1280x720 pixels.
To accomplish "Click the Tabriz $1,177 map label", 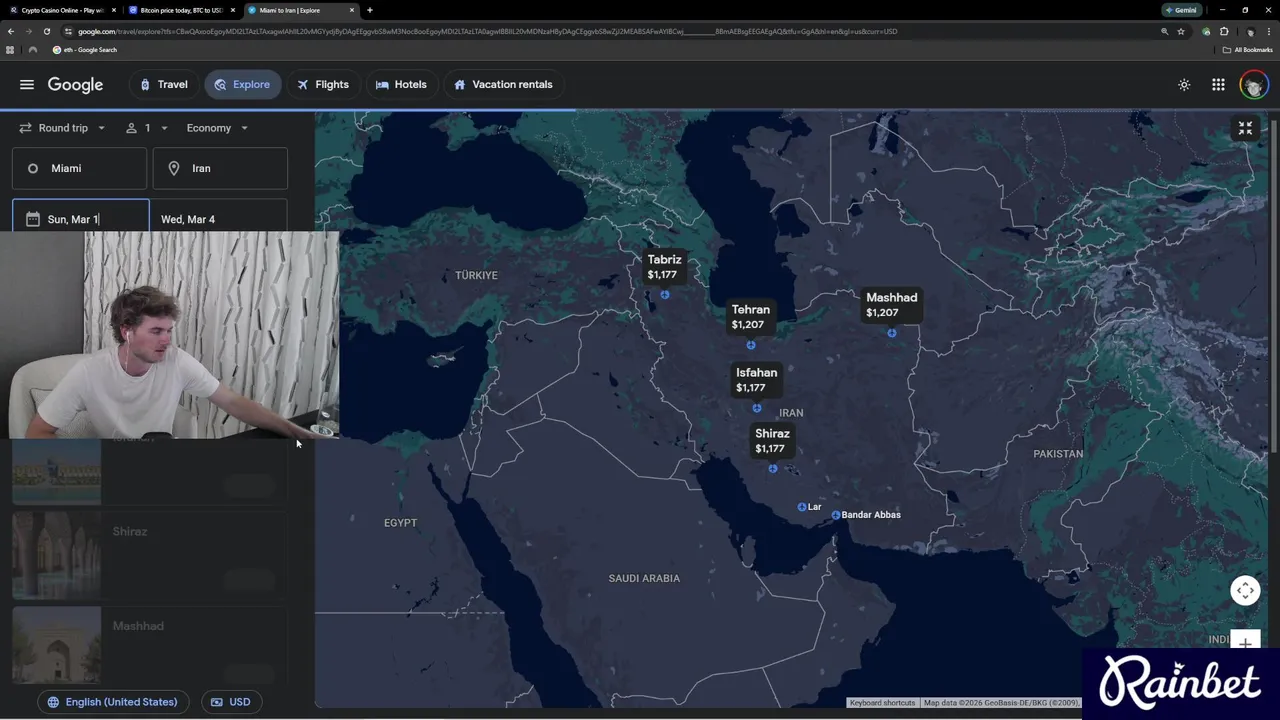I will pyautogui.click(x=664, y=267).
